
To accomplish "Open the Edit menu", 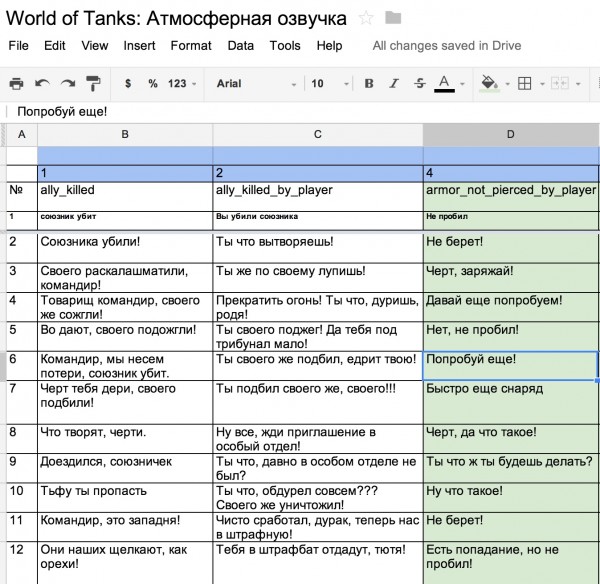I will pyautogui.click(x=55, y=46).
